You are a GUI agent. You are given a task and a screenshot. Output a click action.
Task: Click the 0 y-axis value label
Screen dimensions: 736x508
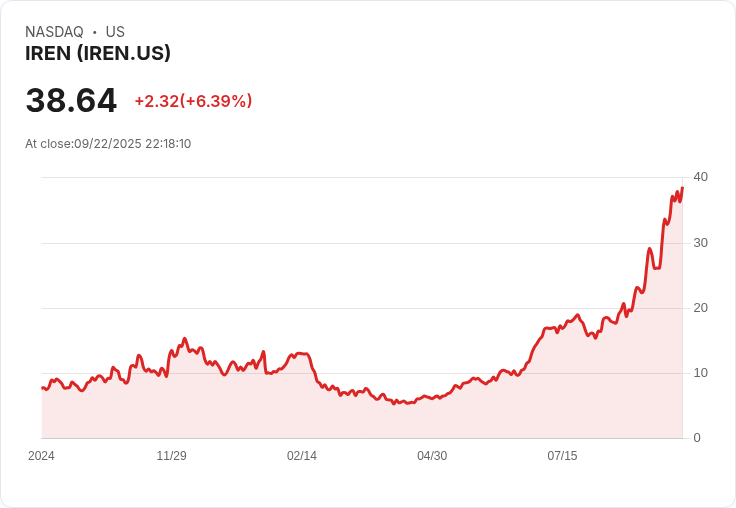[697, 438]
